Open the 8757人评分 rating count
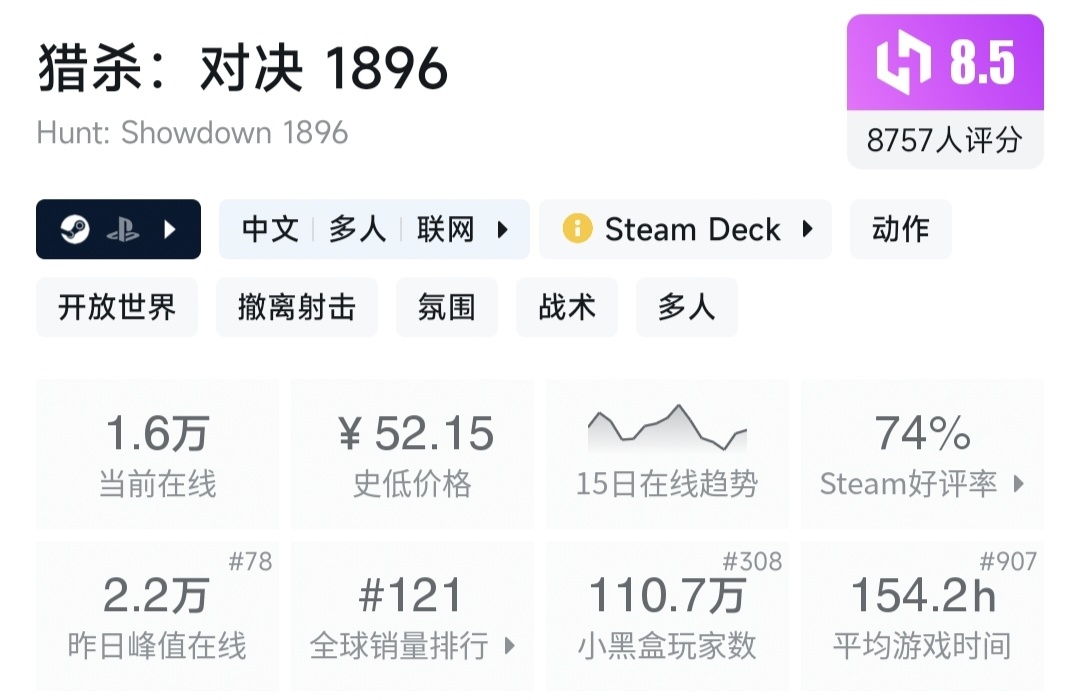This screenshot has height=700, width=1080. coord(944,140)
